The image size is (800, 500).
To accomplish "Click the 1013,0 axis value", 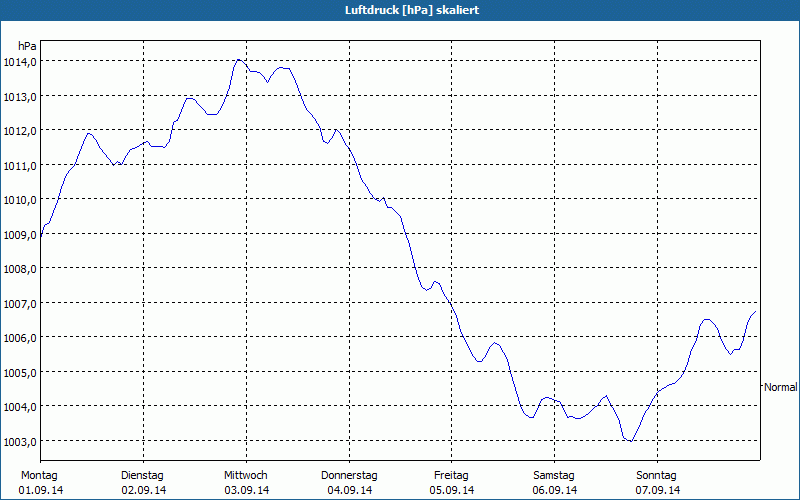I will tap(20, 97).
